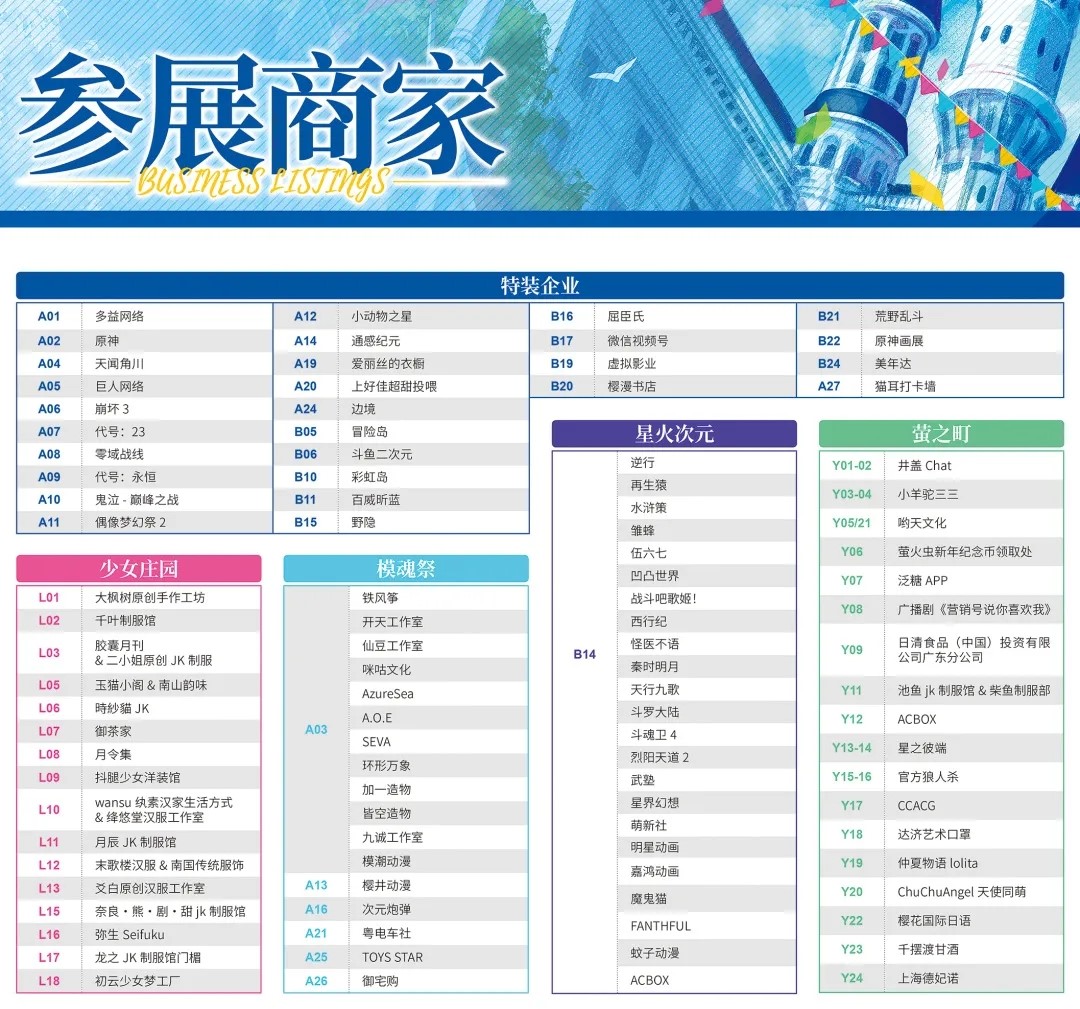This screenshot has width=1080, height=1009.
Task: Click 战斗吧歌姬! entry
Action: point(663,599)
